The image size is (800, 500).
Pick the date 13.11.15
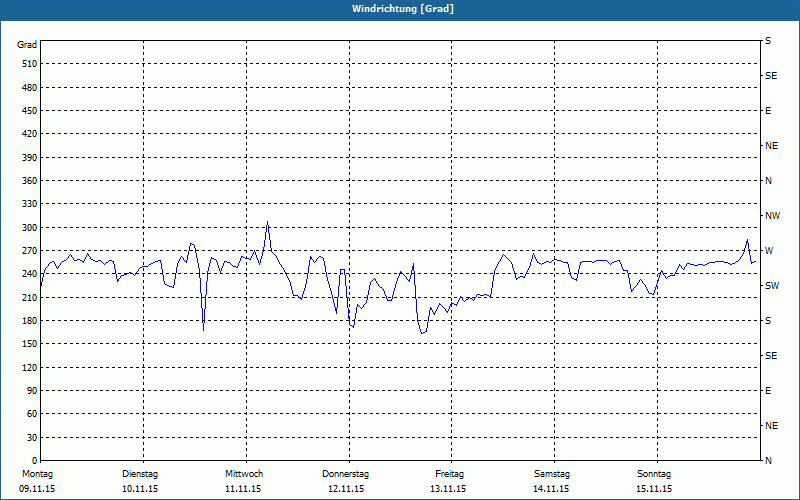pyautogui.click(x=448, y=489)
